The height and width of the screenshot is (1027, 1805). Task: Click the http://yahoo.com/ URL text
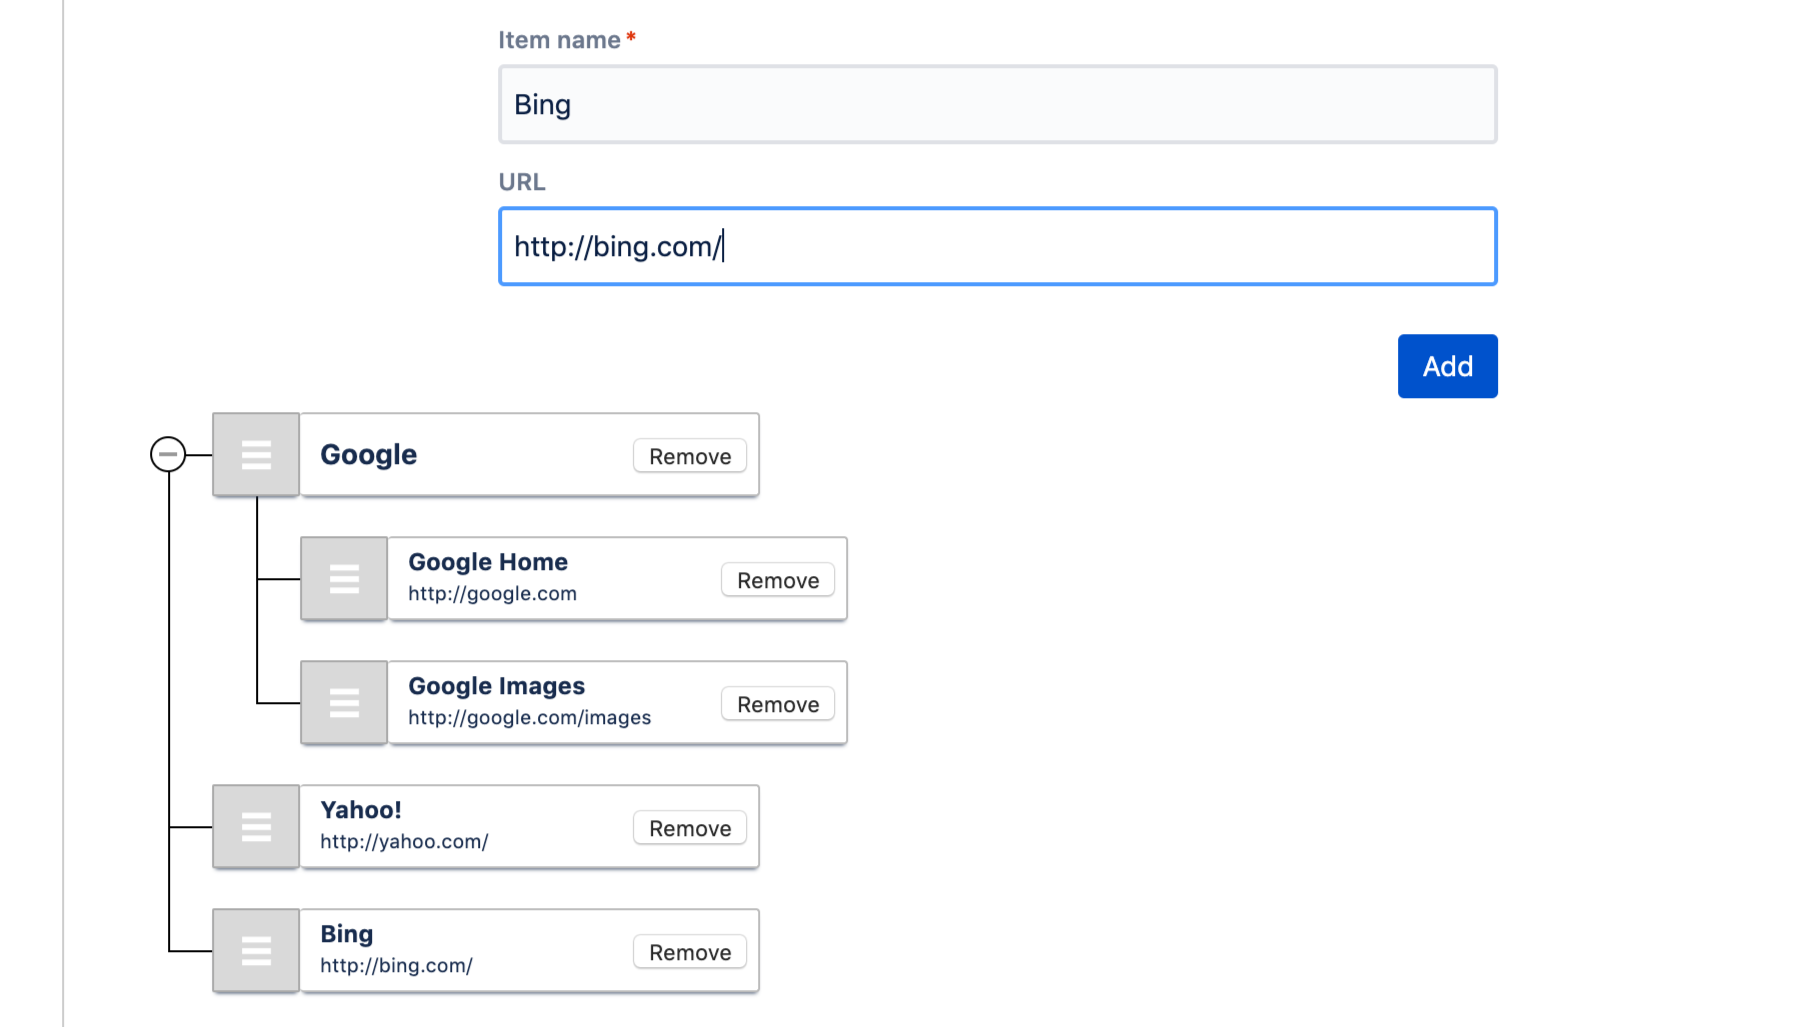point(404,842)
